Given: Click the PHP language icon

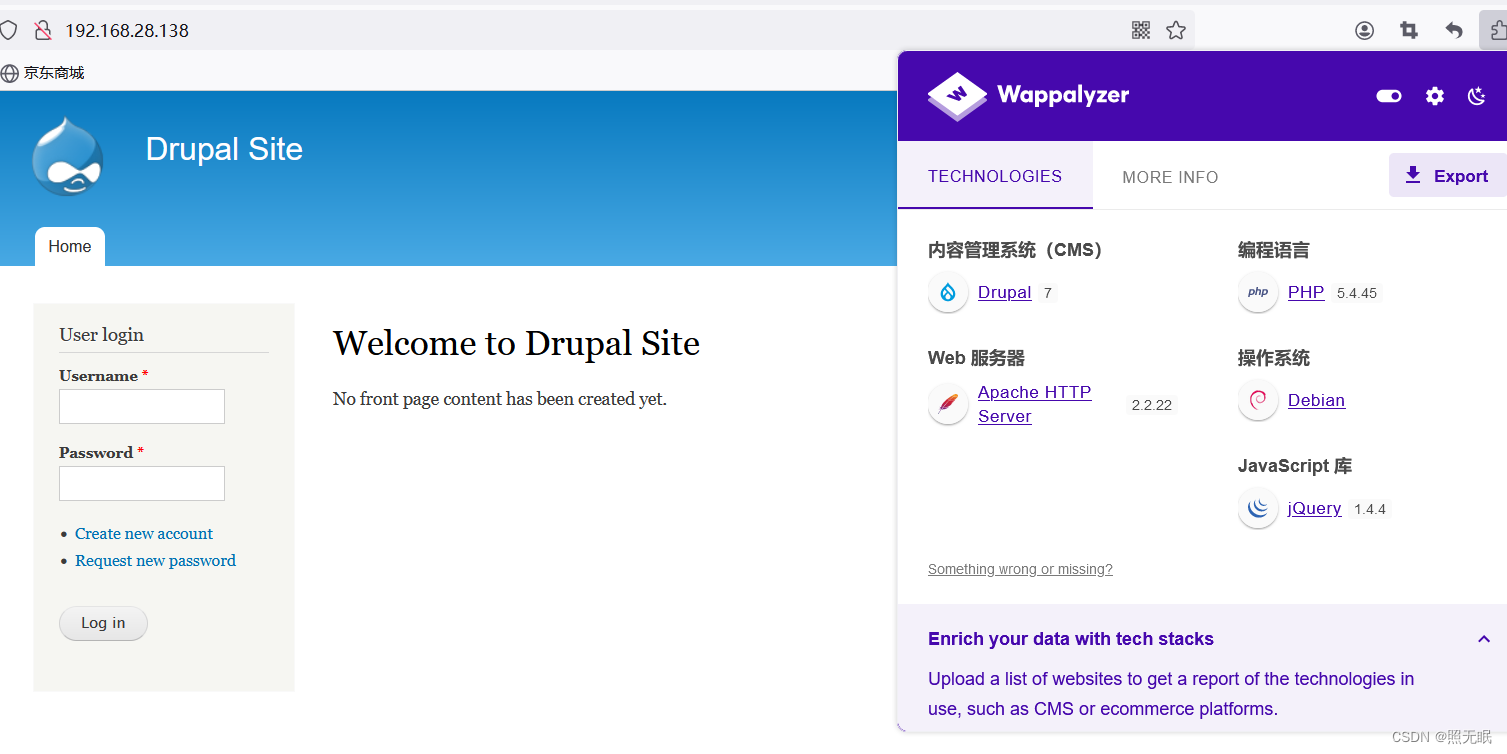Looking at the screenshot, I should click(x=1258, y=292).
